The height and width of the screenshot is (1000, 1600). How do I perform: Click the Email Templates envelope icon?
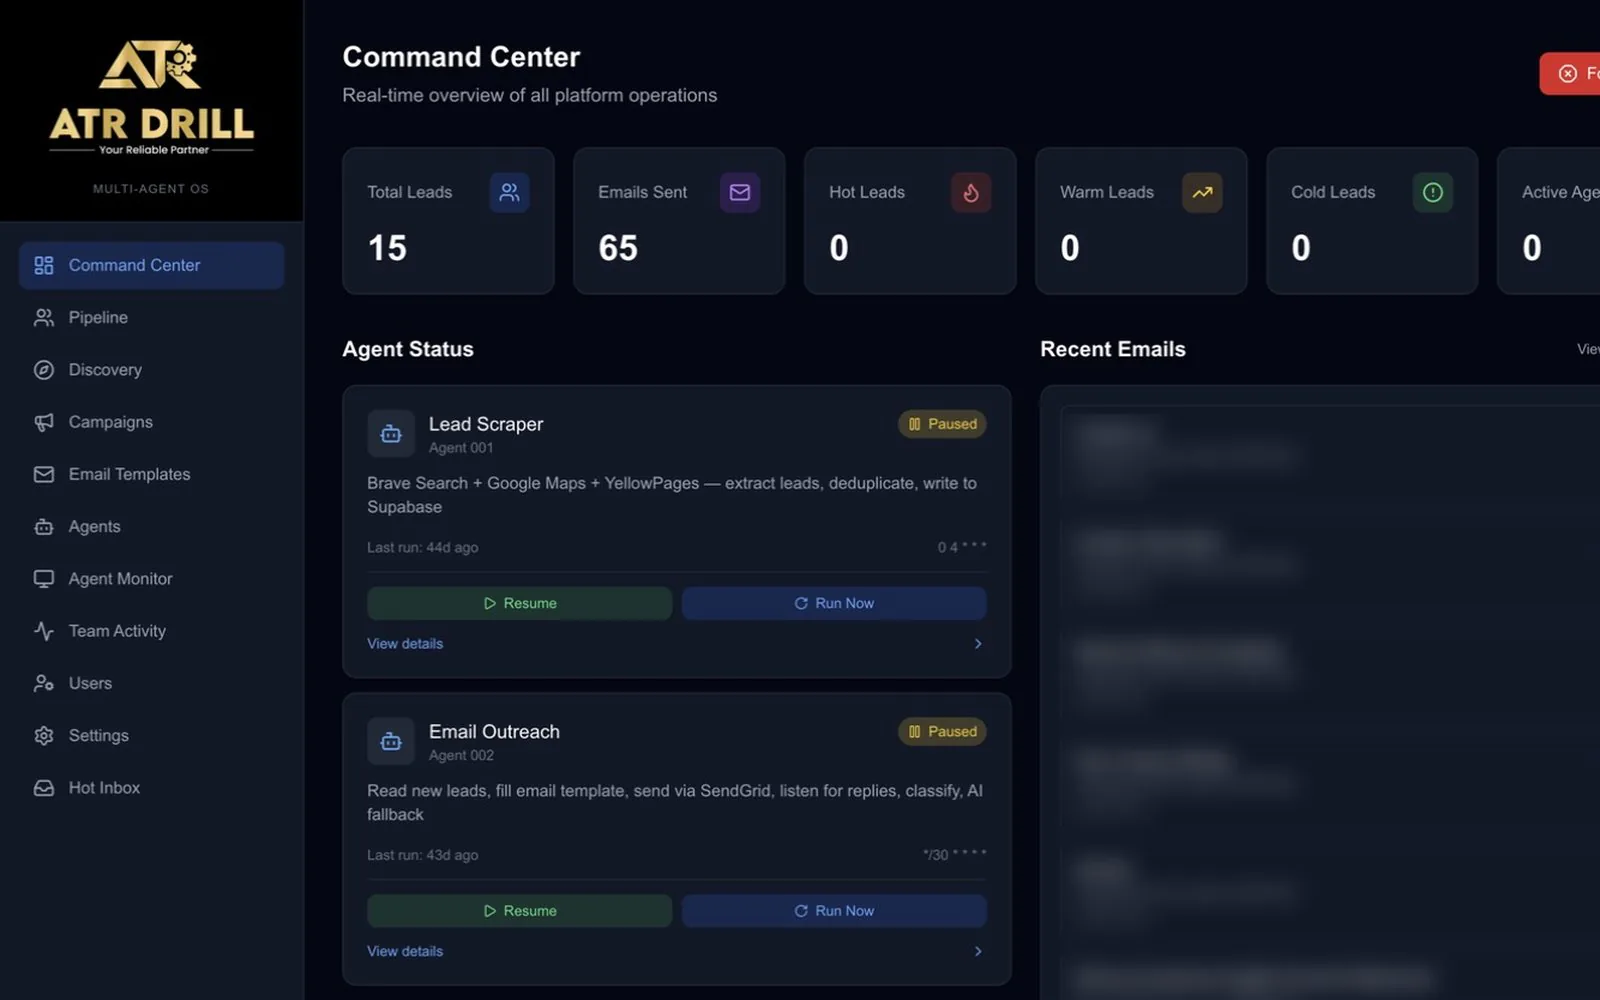(x=44, y=474)
